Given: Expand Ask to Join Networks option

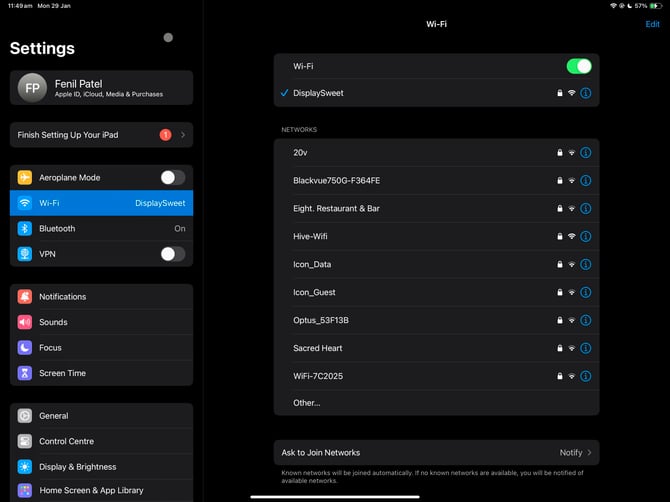Looking at the screenshot, I should click(x=436, y=453).
